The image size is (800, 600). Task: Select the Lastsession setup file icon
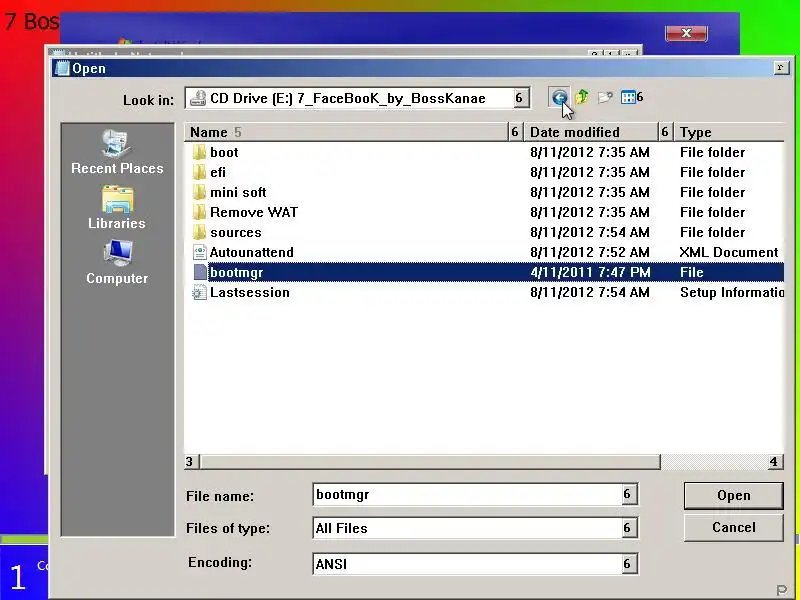coord(199,292)
